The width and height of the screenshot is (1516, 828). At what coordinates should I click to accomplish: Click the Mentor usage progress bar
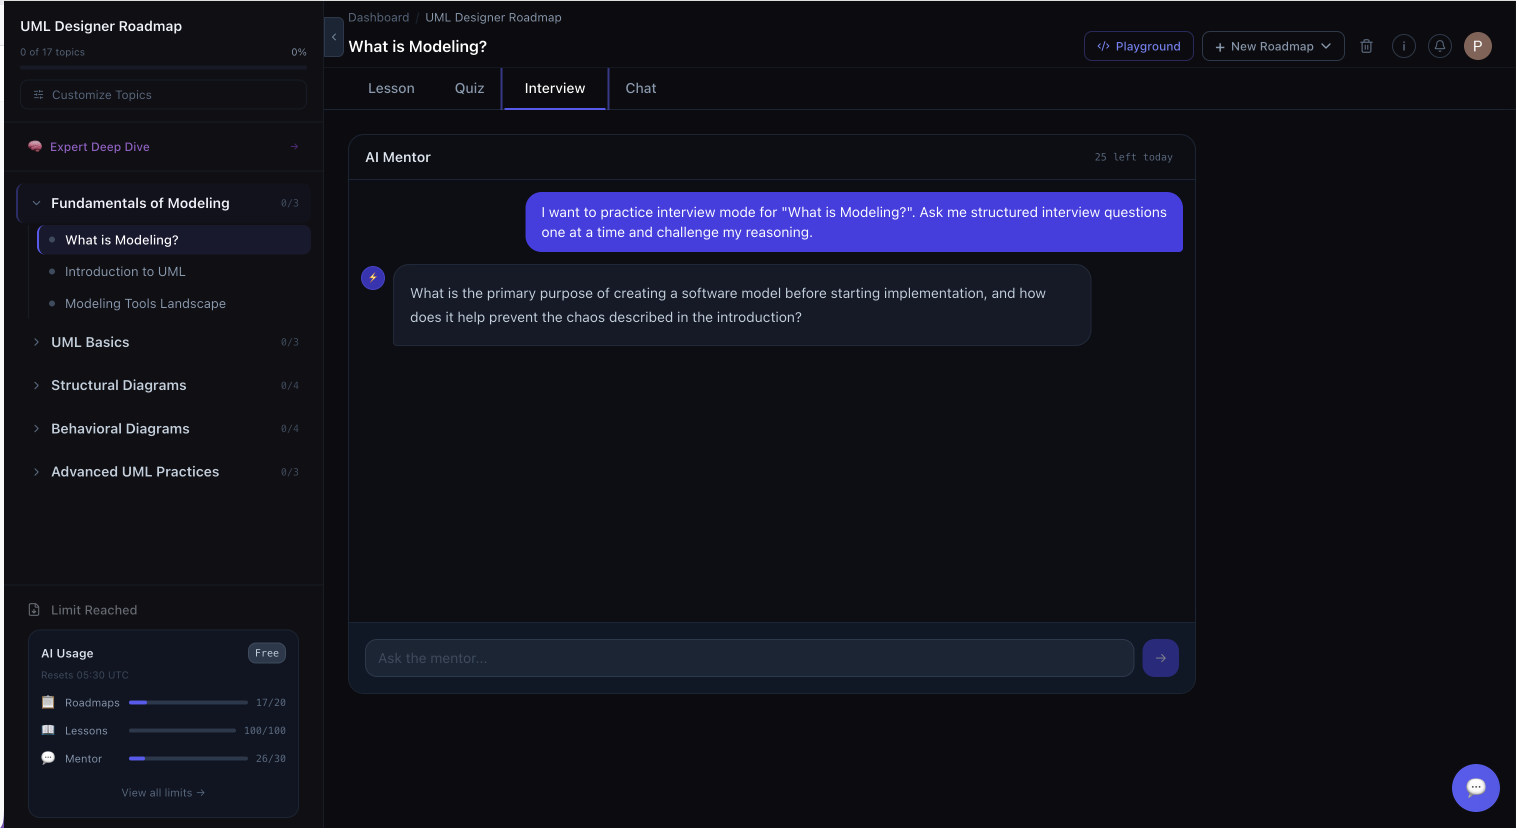188,758
